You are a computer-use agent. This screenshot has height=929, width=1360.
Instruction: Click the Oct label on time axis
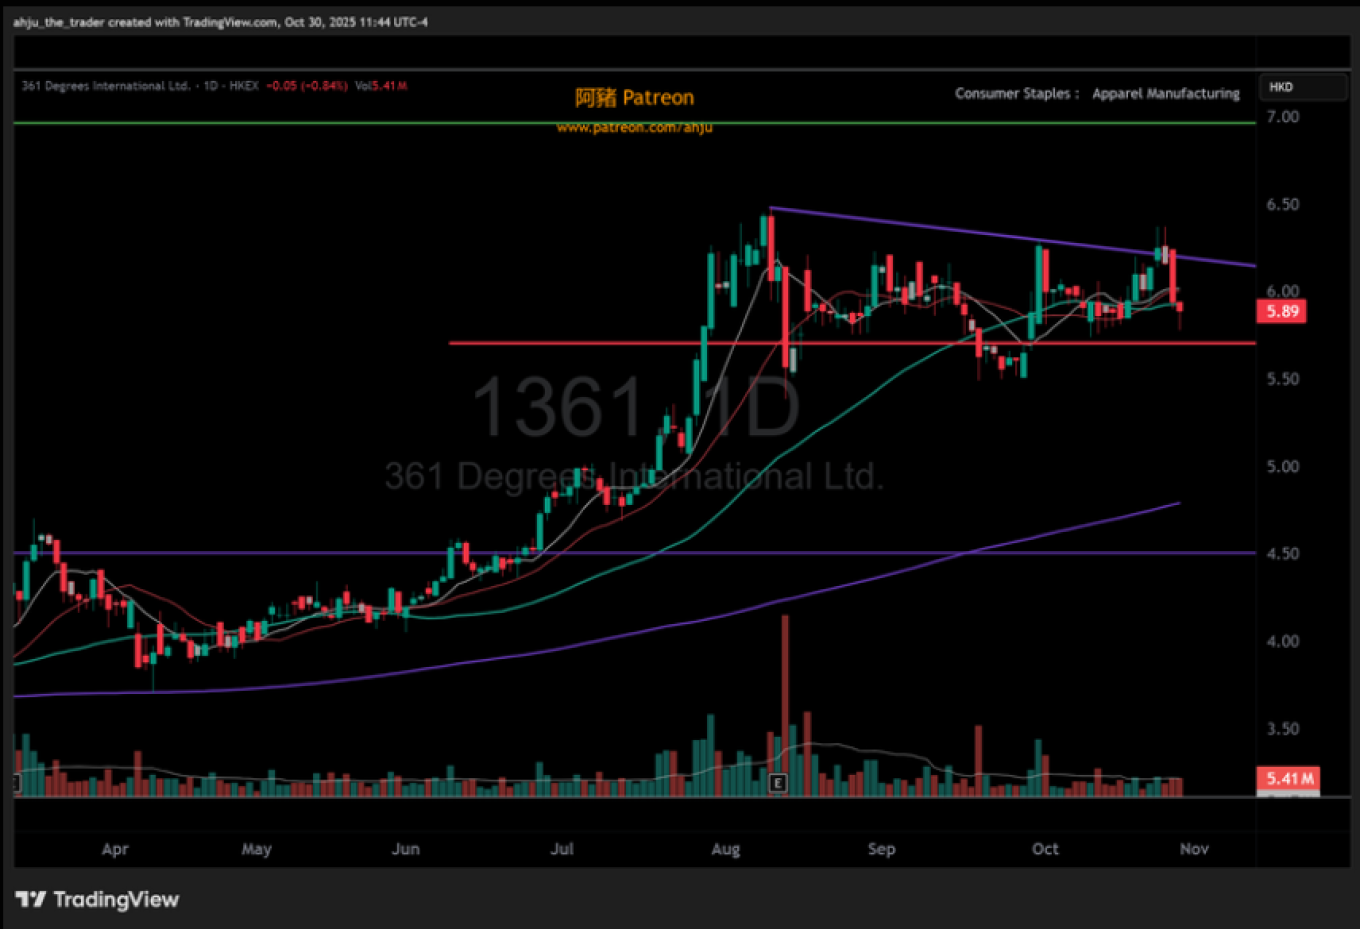coord(1045,849)
